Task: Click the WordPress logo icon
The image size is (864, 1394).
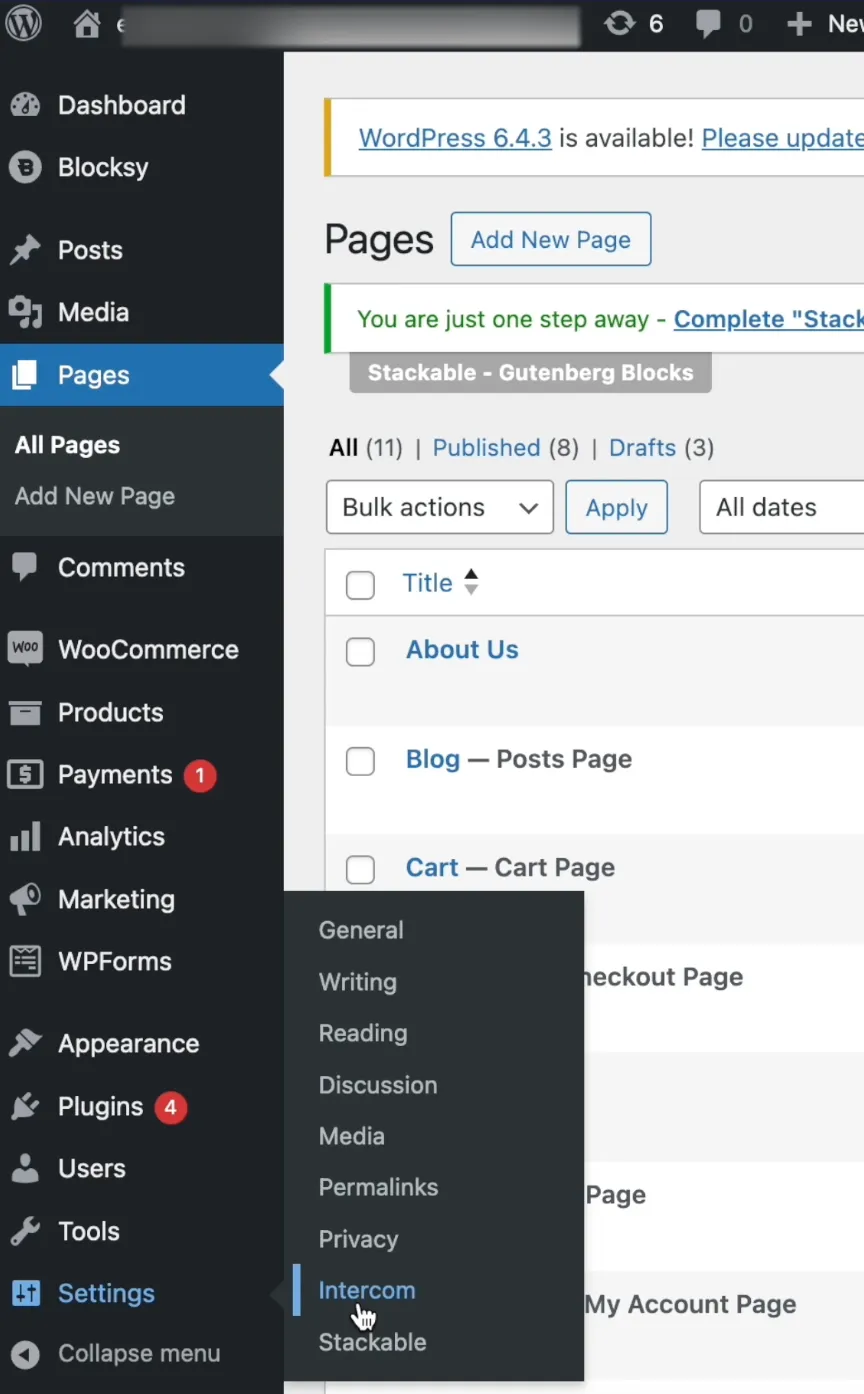Action: [24, 24]
